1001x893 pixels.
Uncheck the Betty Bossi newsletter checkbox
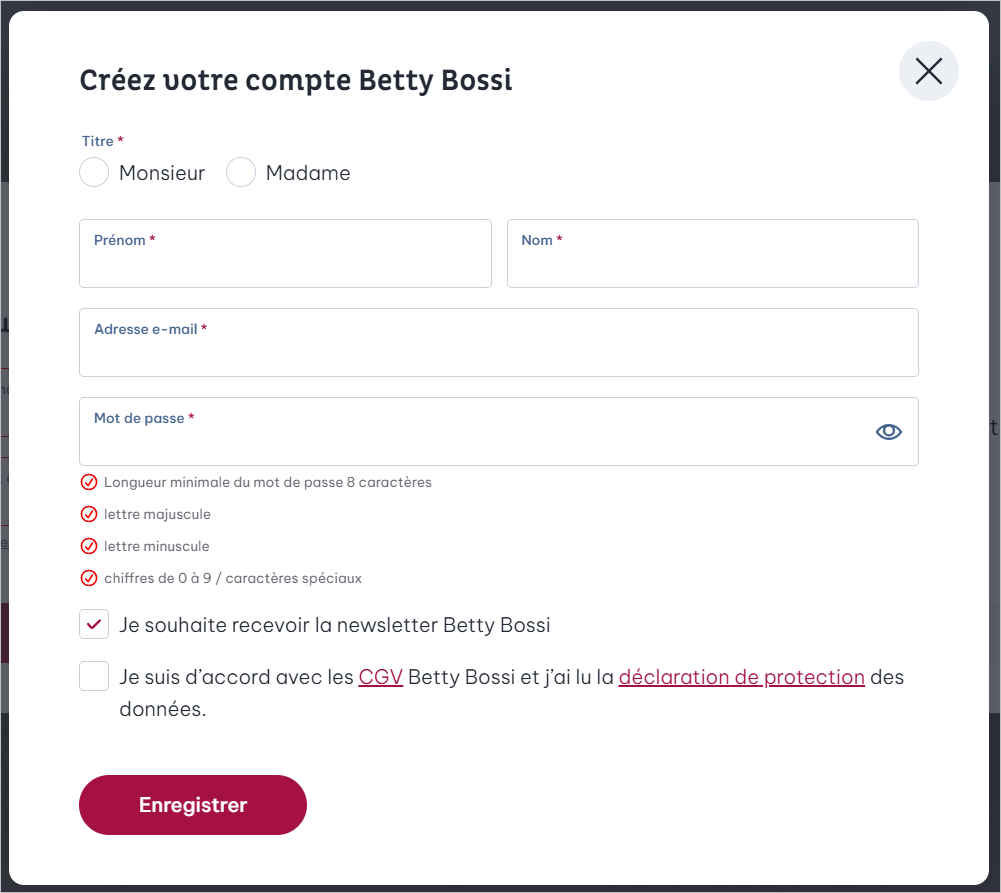[x=94, y=624]
